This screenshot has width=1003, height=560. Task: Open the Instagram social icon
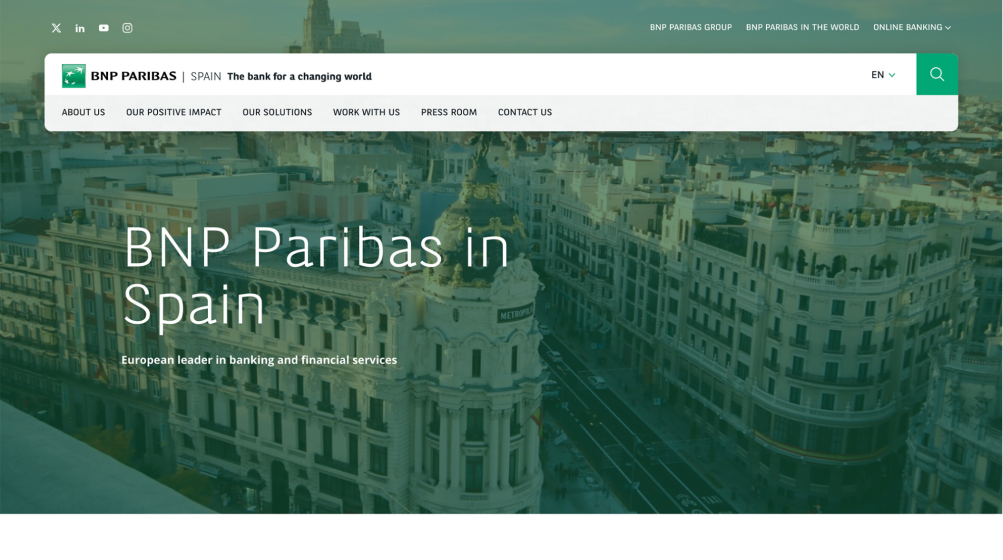point(127,28)
